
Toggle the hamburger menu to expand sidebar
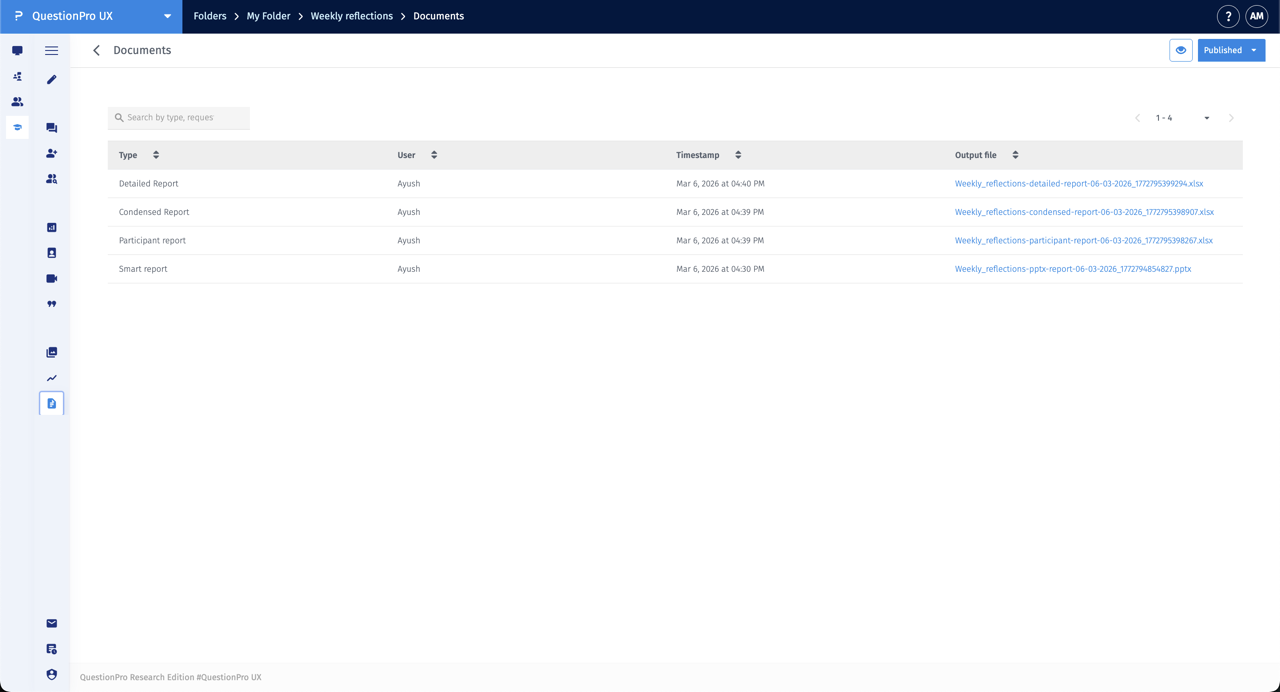tap(52, 50)
